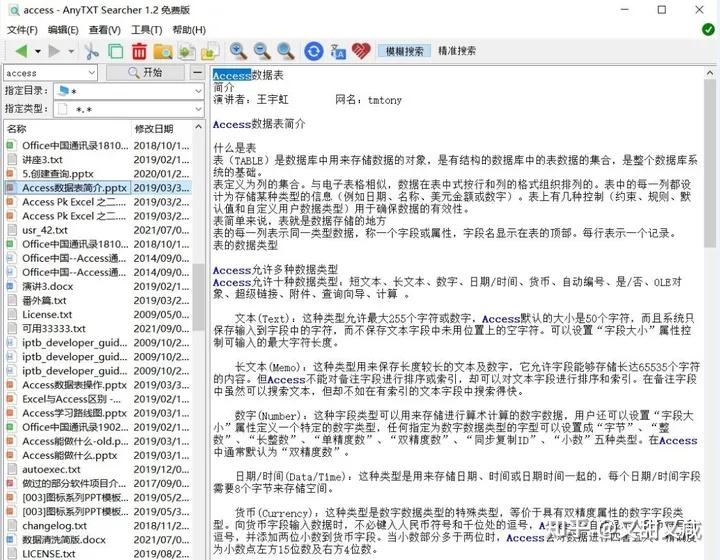
Task: Select the 演讲3.docx result row
Action: click(x=98, y=286)
